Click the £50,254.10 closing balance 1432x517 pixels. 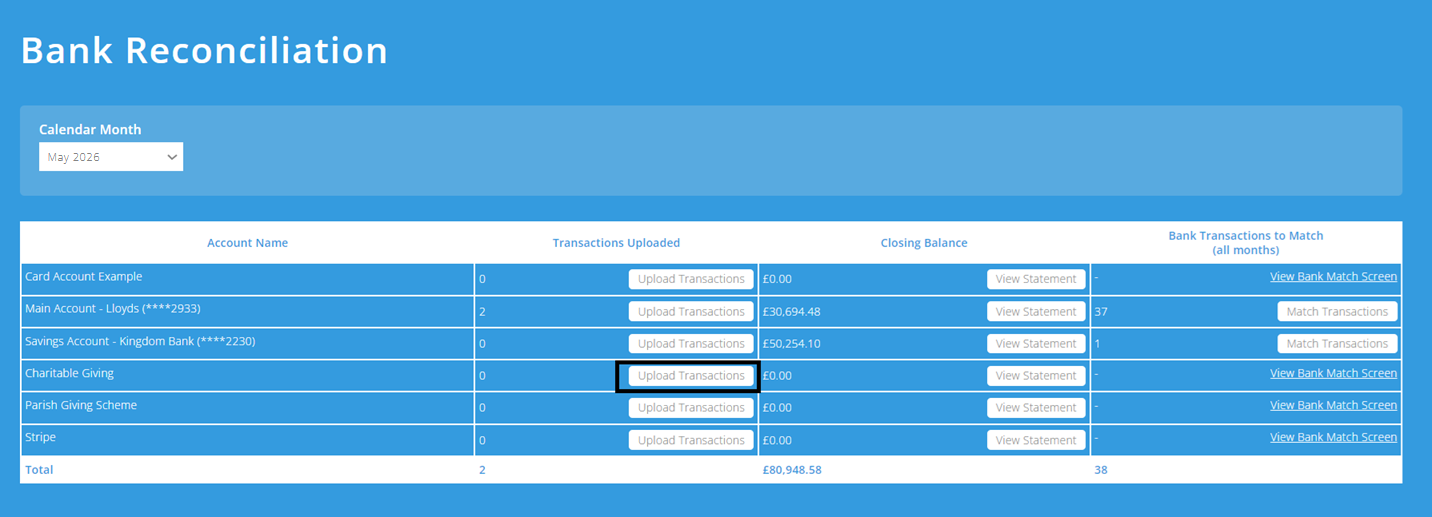click(791, 343)
